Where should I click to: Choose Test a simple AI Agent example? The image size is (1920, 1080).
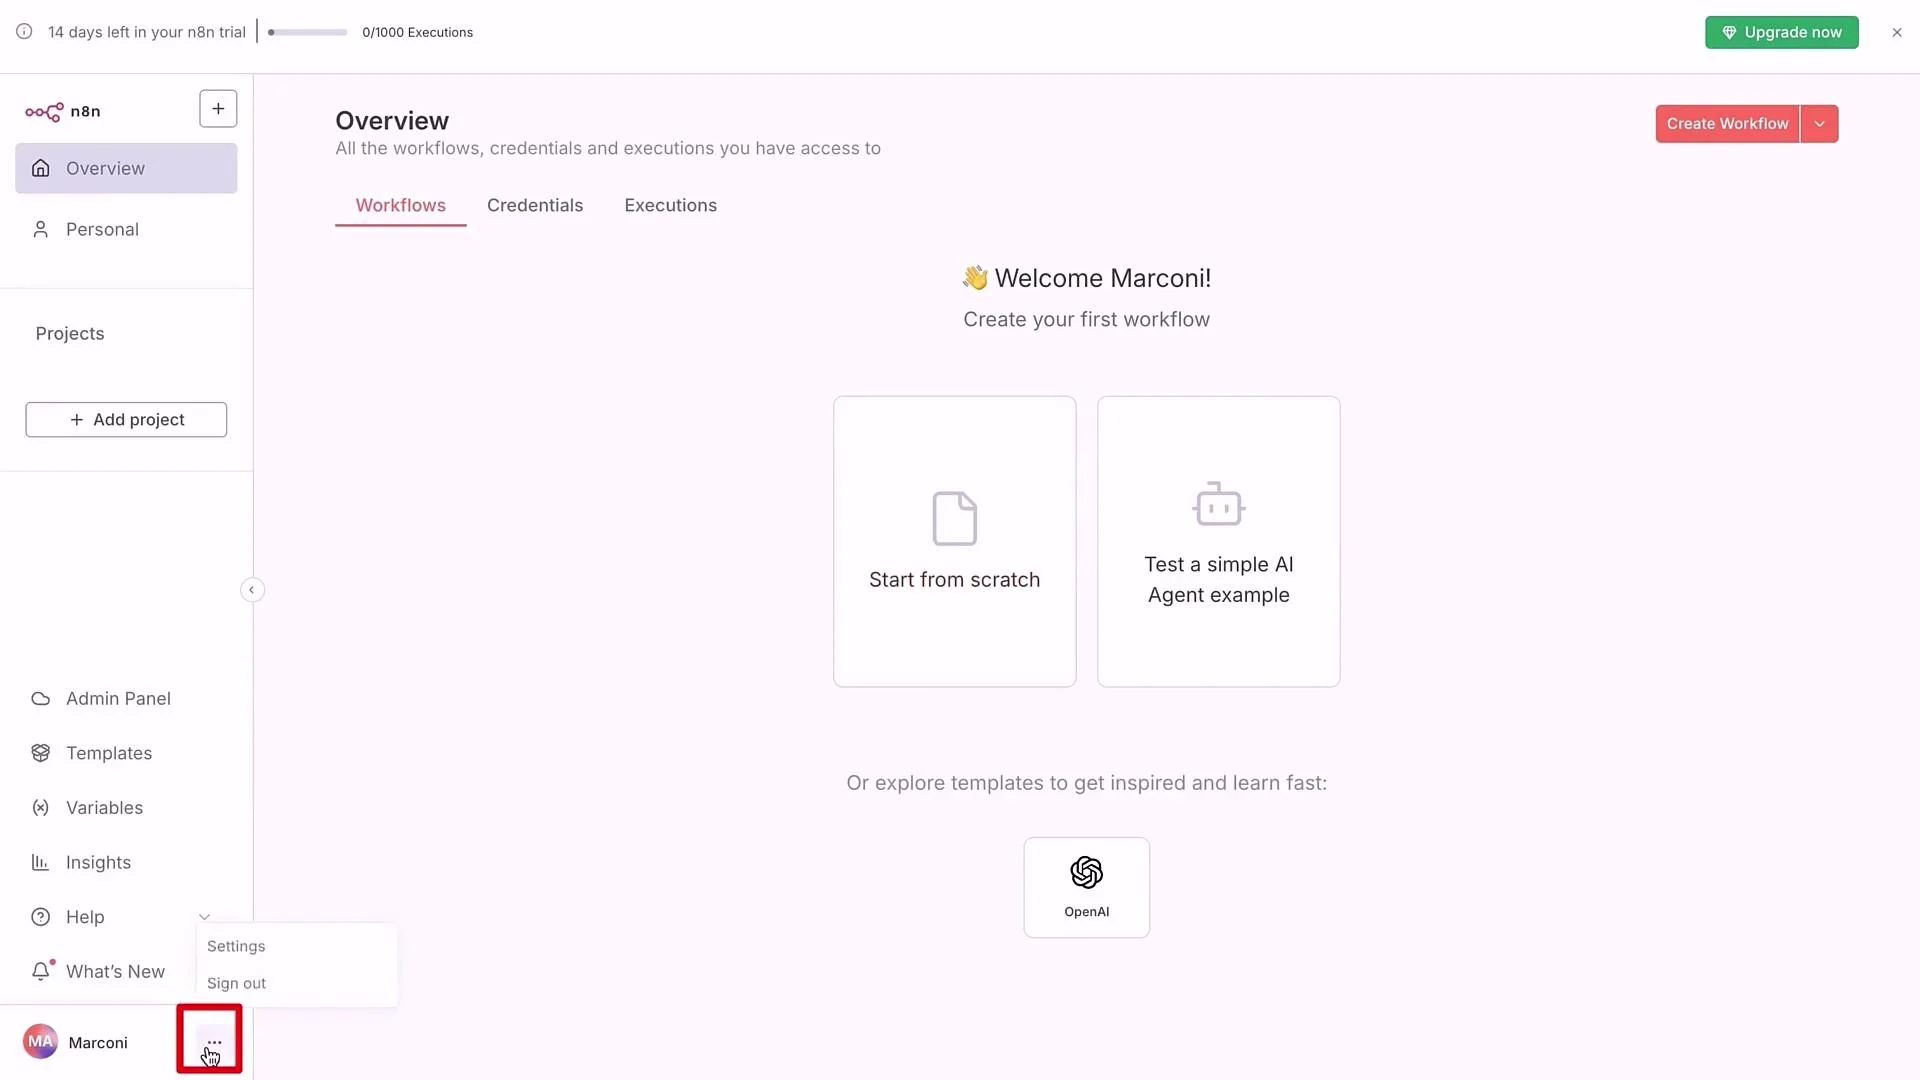pos(1219,542)
